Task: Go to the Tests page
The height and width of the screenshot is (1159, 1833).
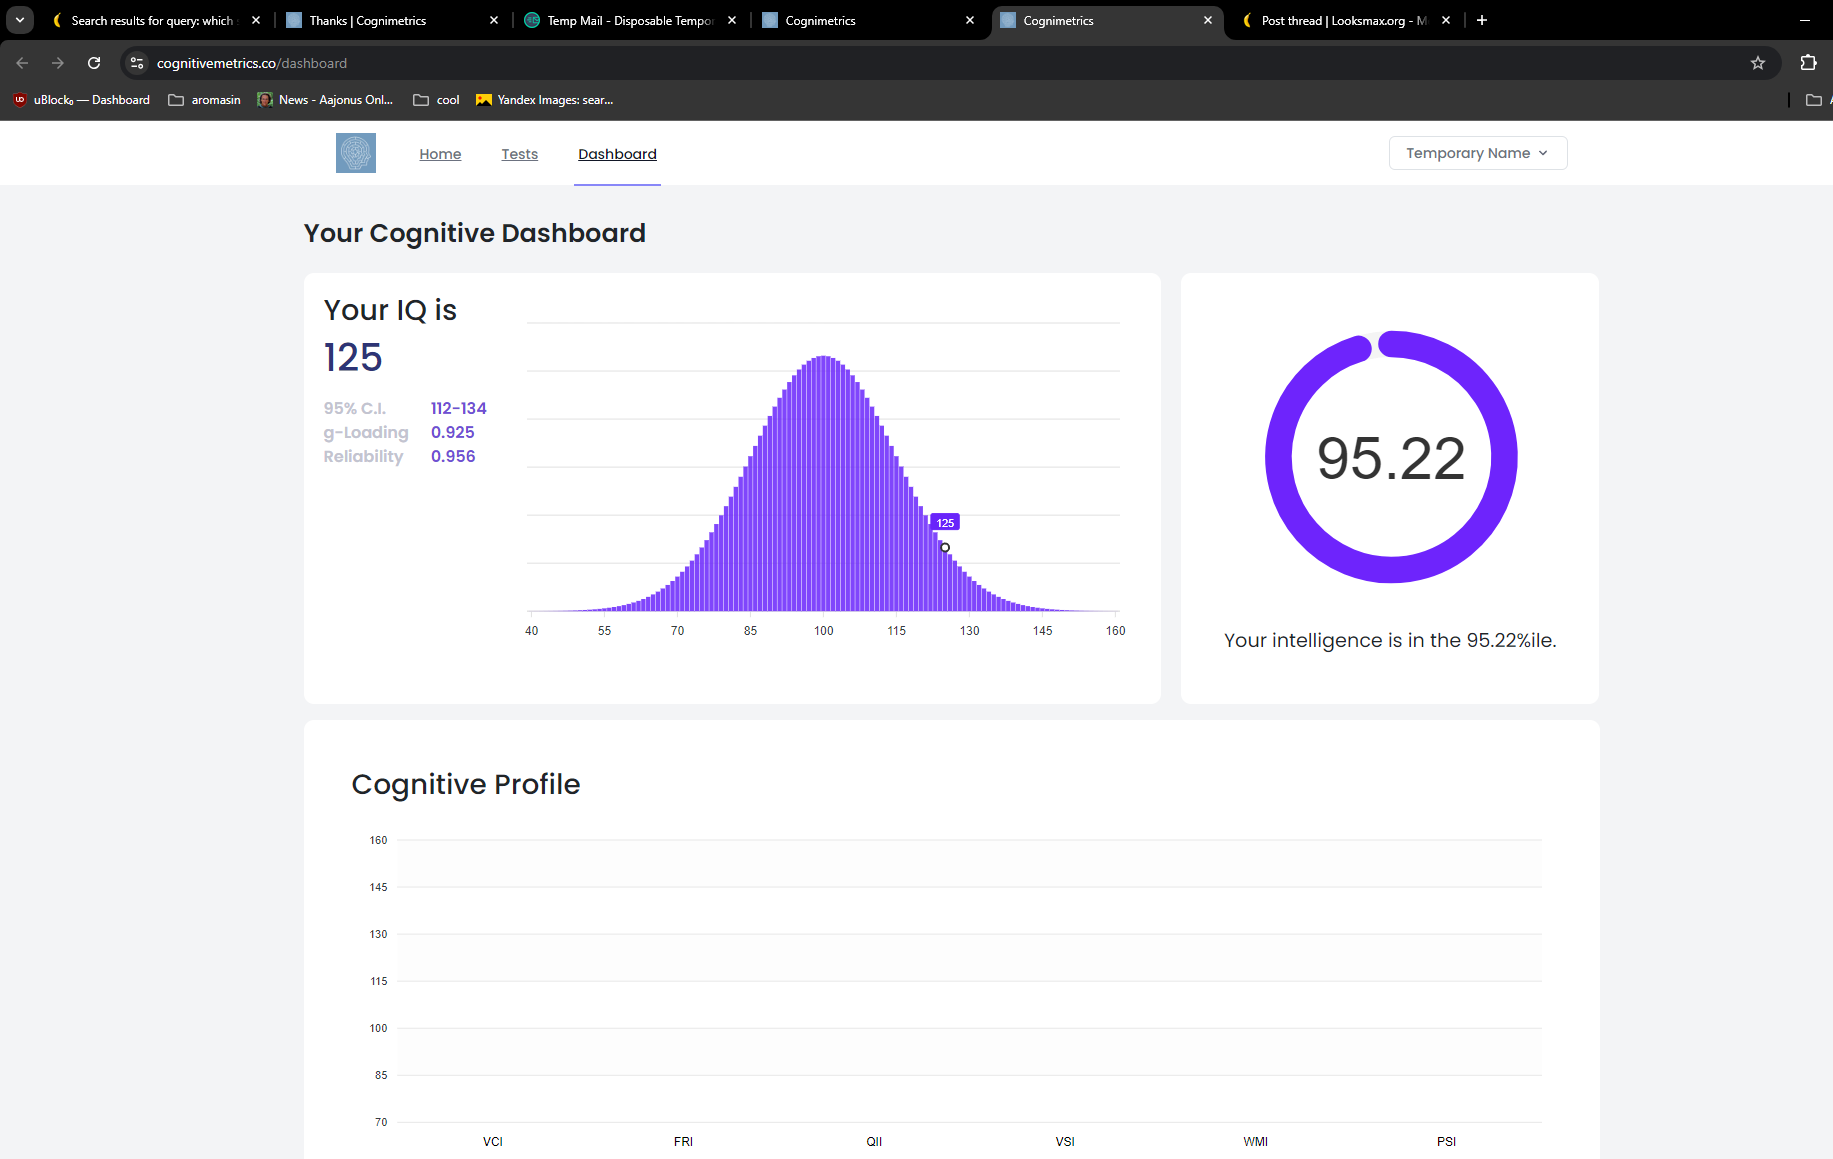Action: point(519,154)
